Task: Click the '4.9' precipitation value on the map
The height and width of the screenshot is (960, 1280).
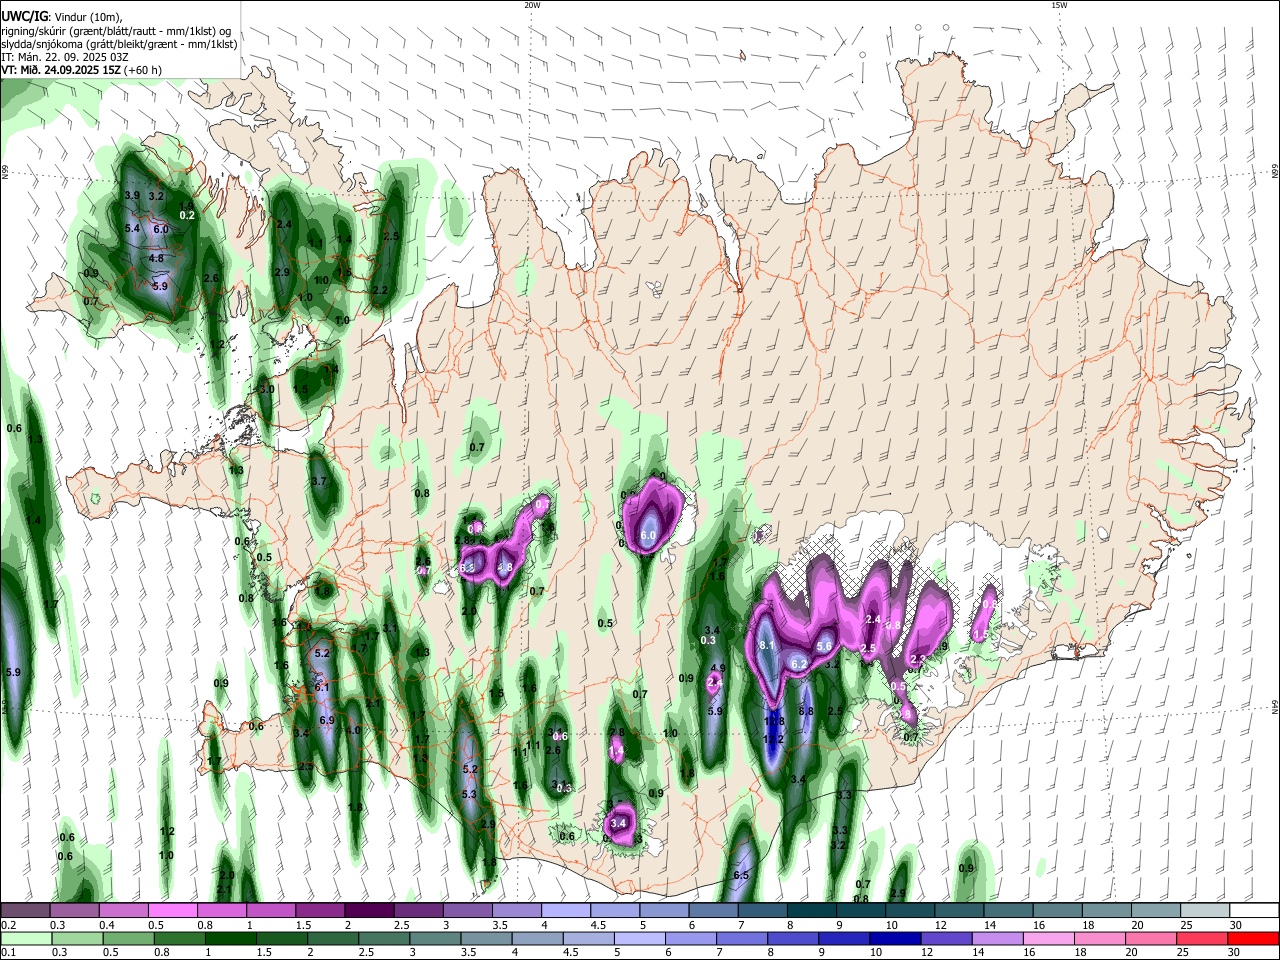Action: coord(718,668)
